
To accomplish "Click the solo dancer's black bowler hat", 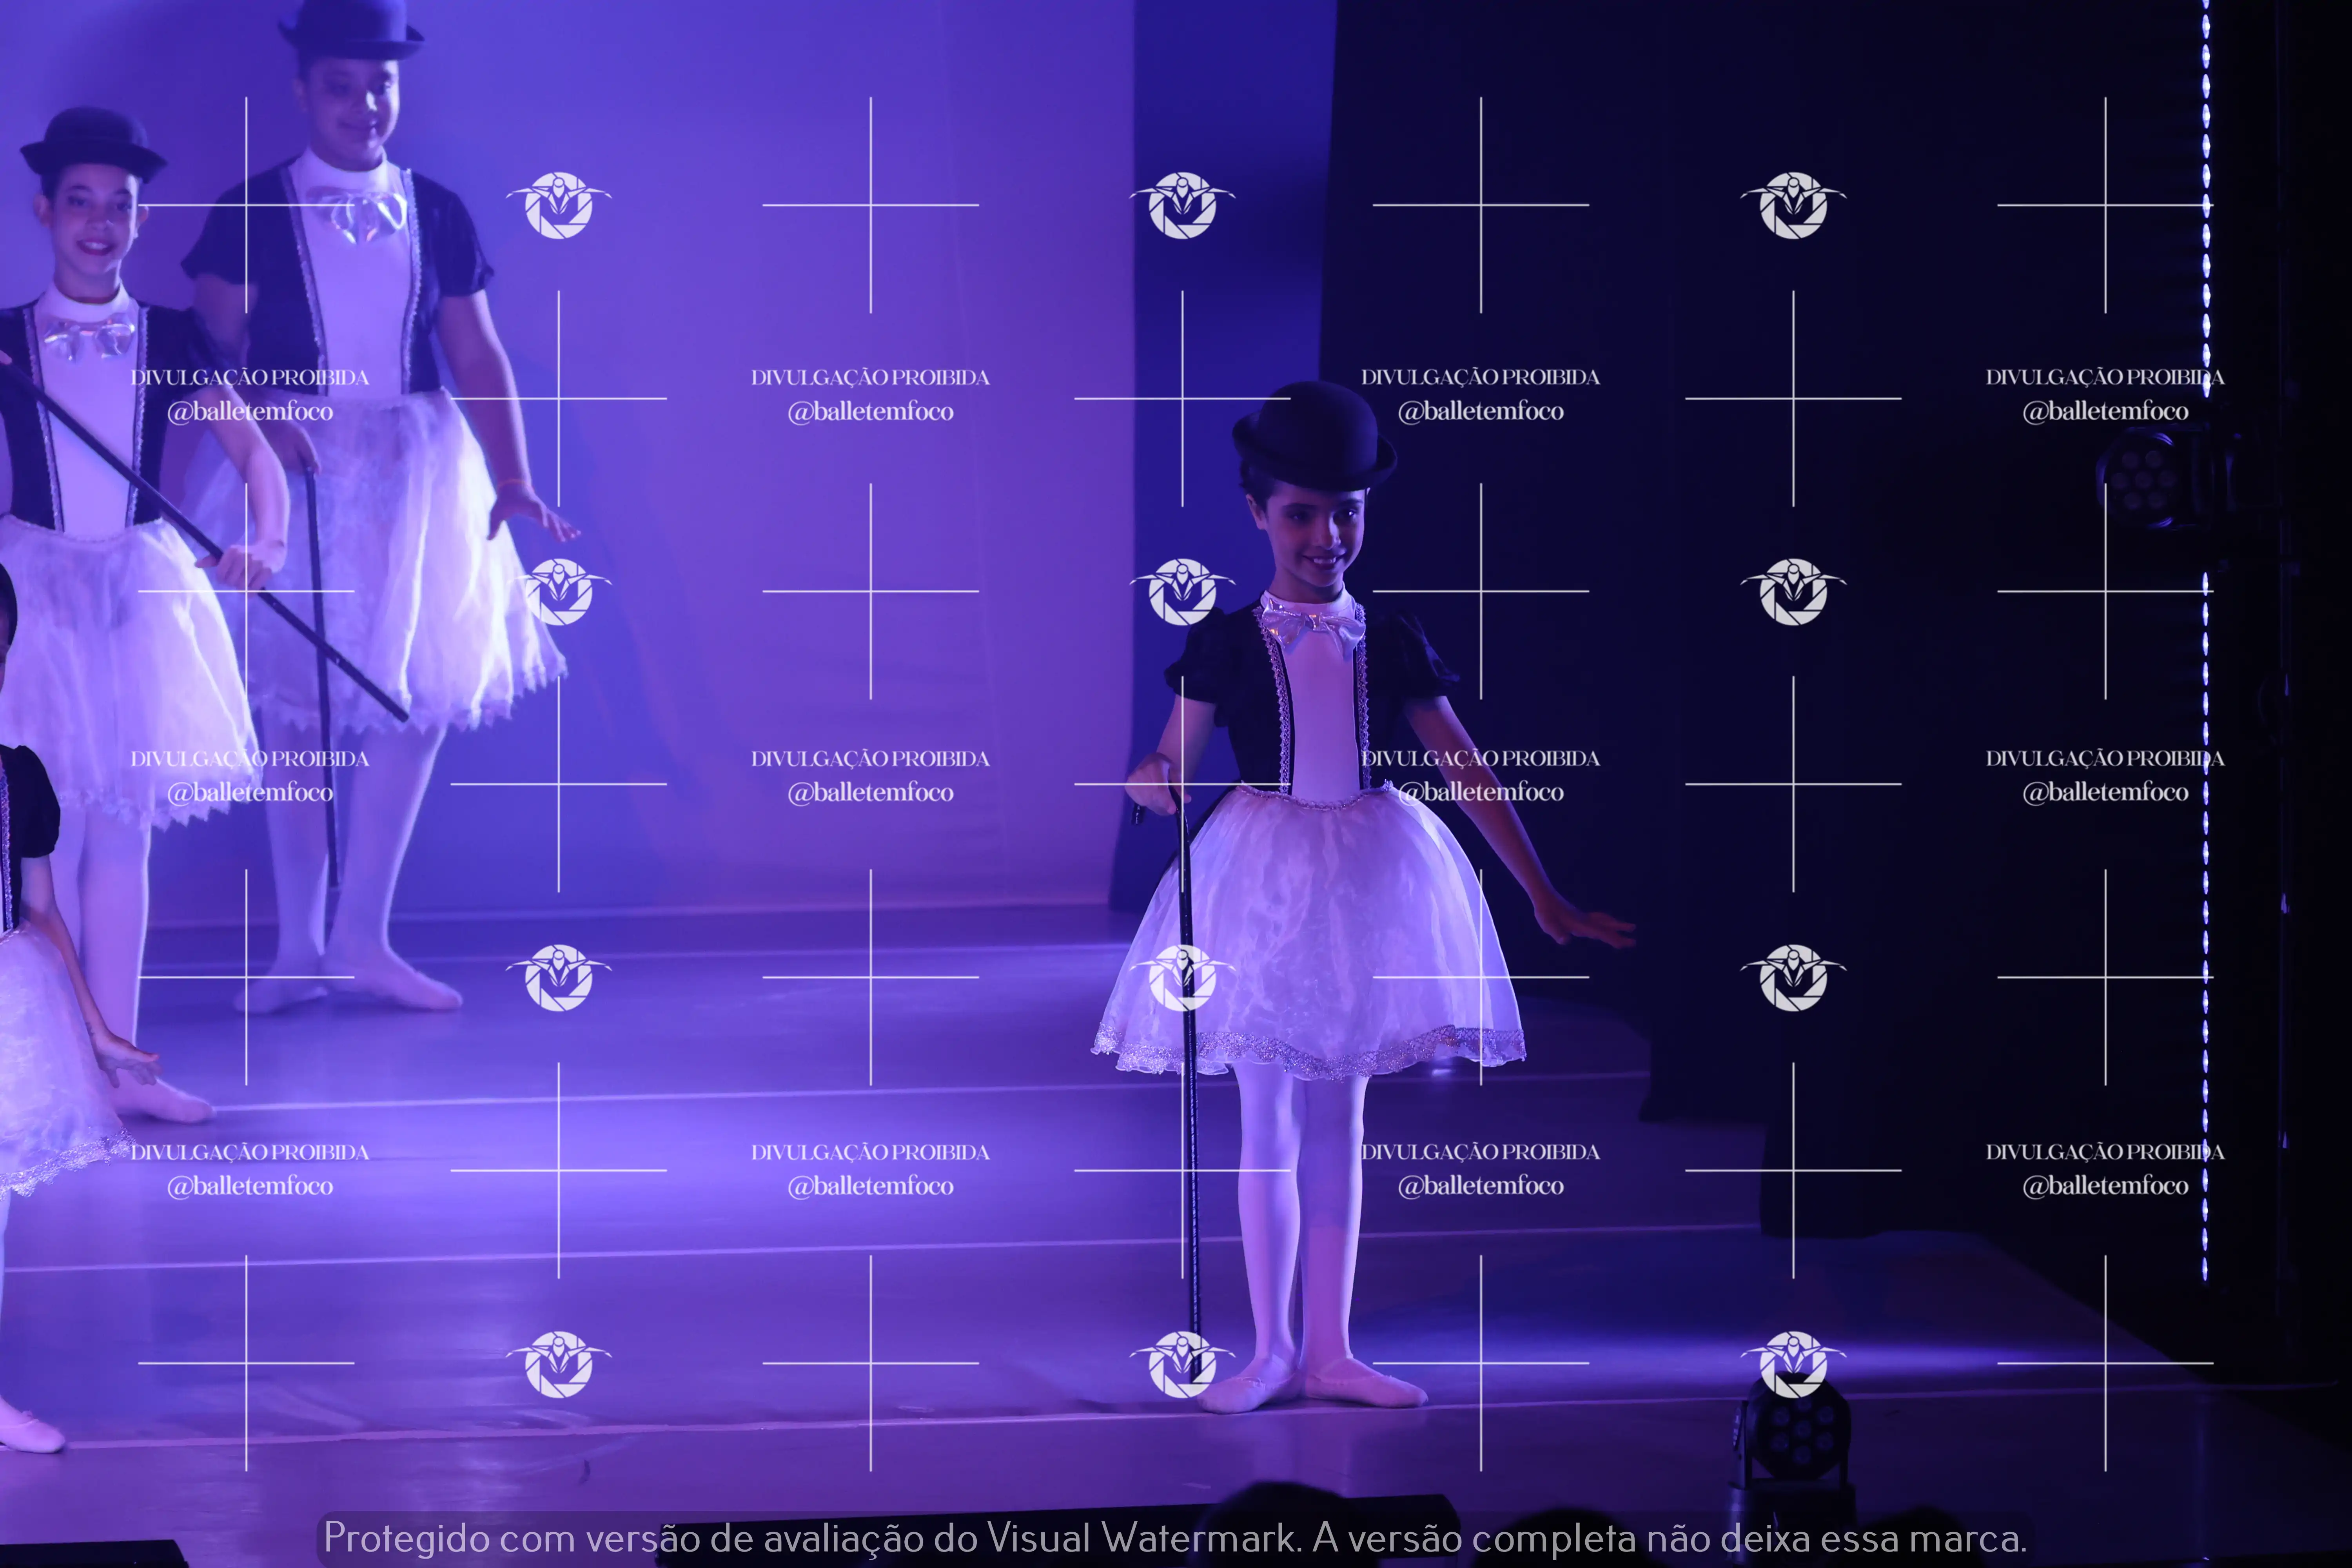I will point(1312,436).
